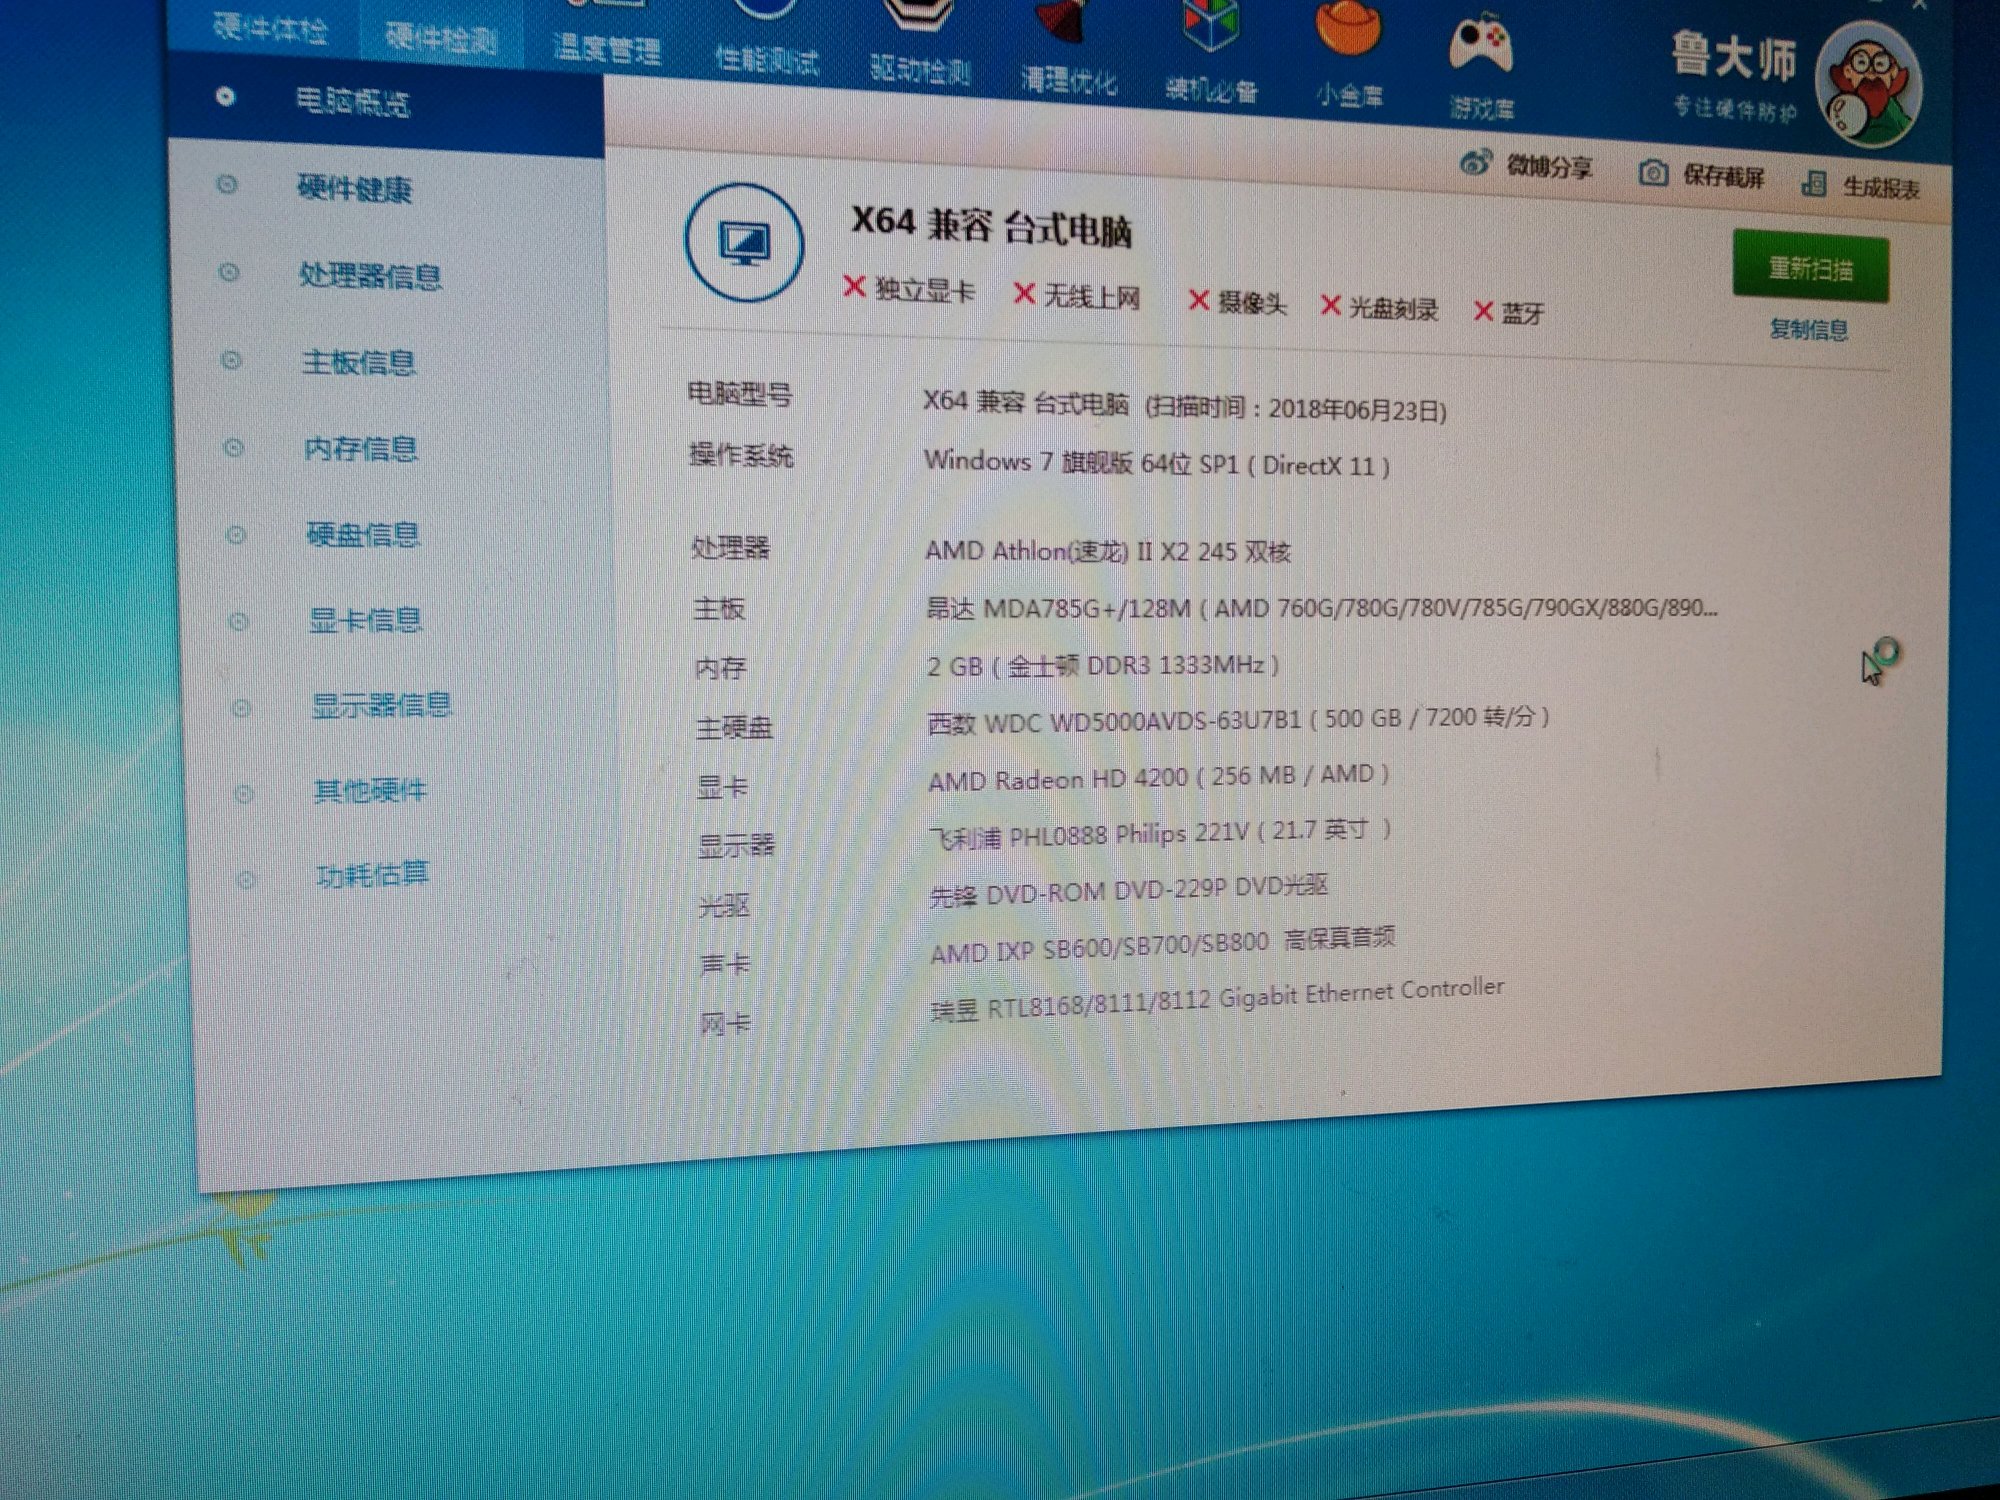
Task: Click the 微博分享 Weibo share icon
Action: click(1475, 162)
